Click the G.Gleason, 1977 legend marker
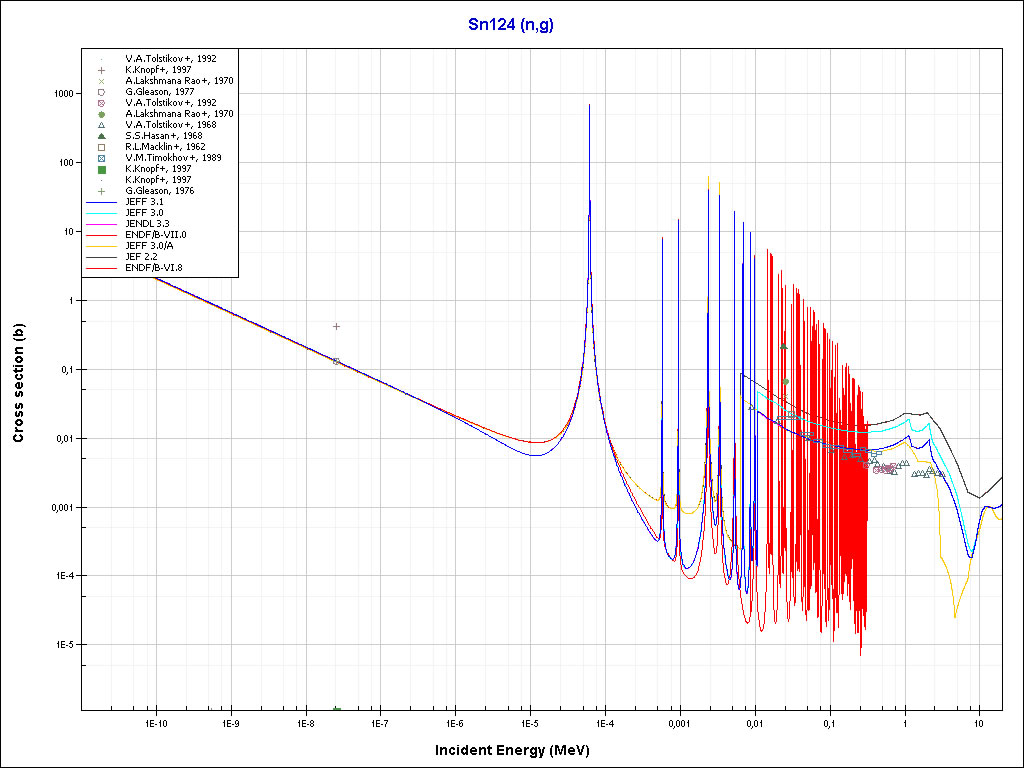The image size is (1024, 768). point(101,92)
